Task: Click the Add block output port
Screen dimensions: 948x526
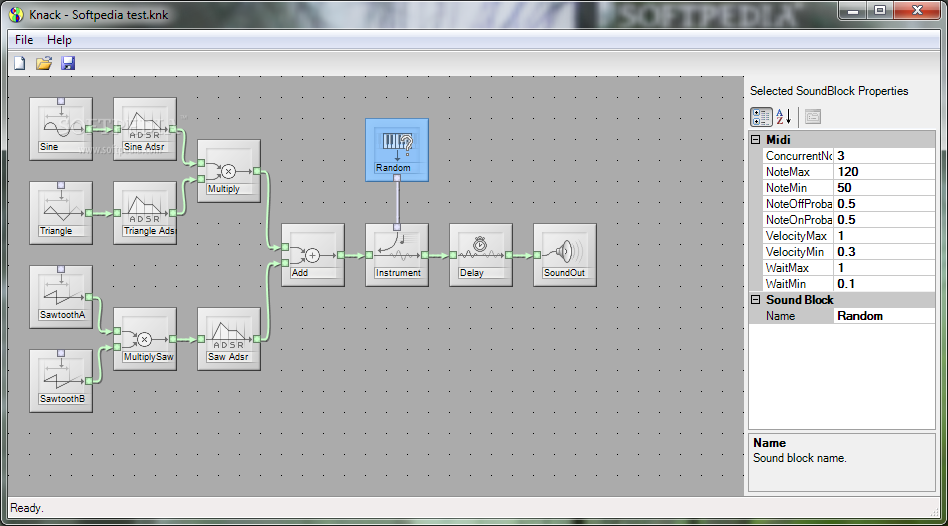Action: [x=341, y=255]
